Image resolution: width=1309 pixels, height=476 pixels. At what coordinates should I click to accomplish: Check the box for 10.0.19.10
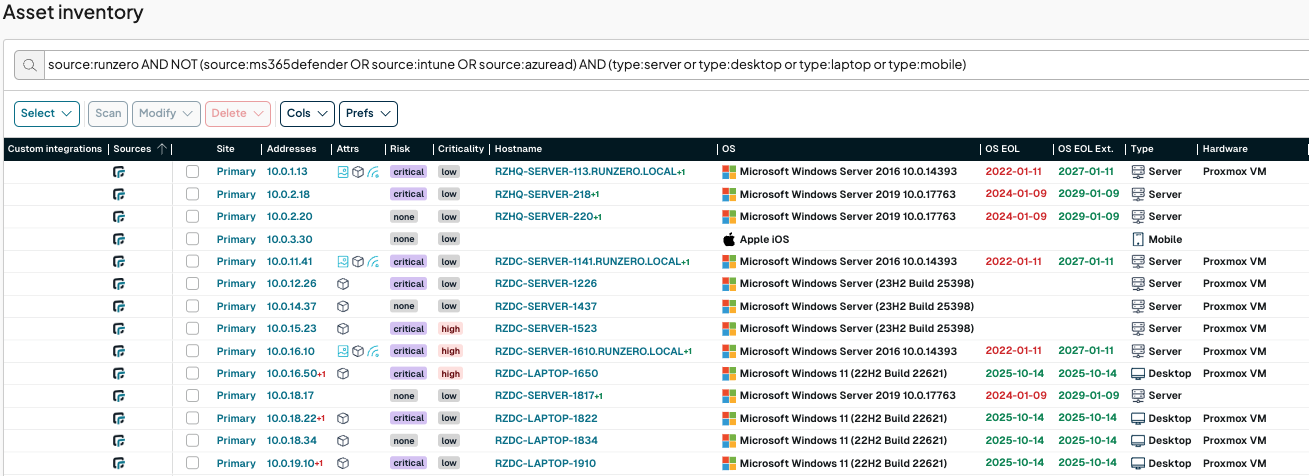point(193,463)
